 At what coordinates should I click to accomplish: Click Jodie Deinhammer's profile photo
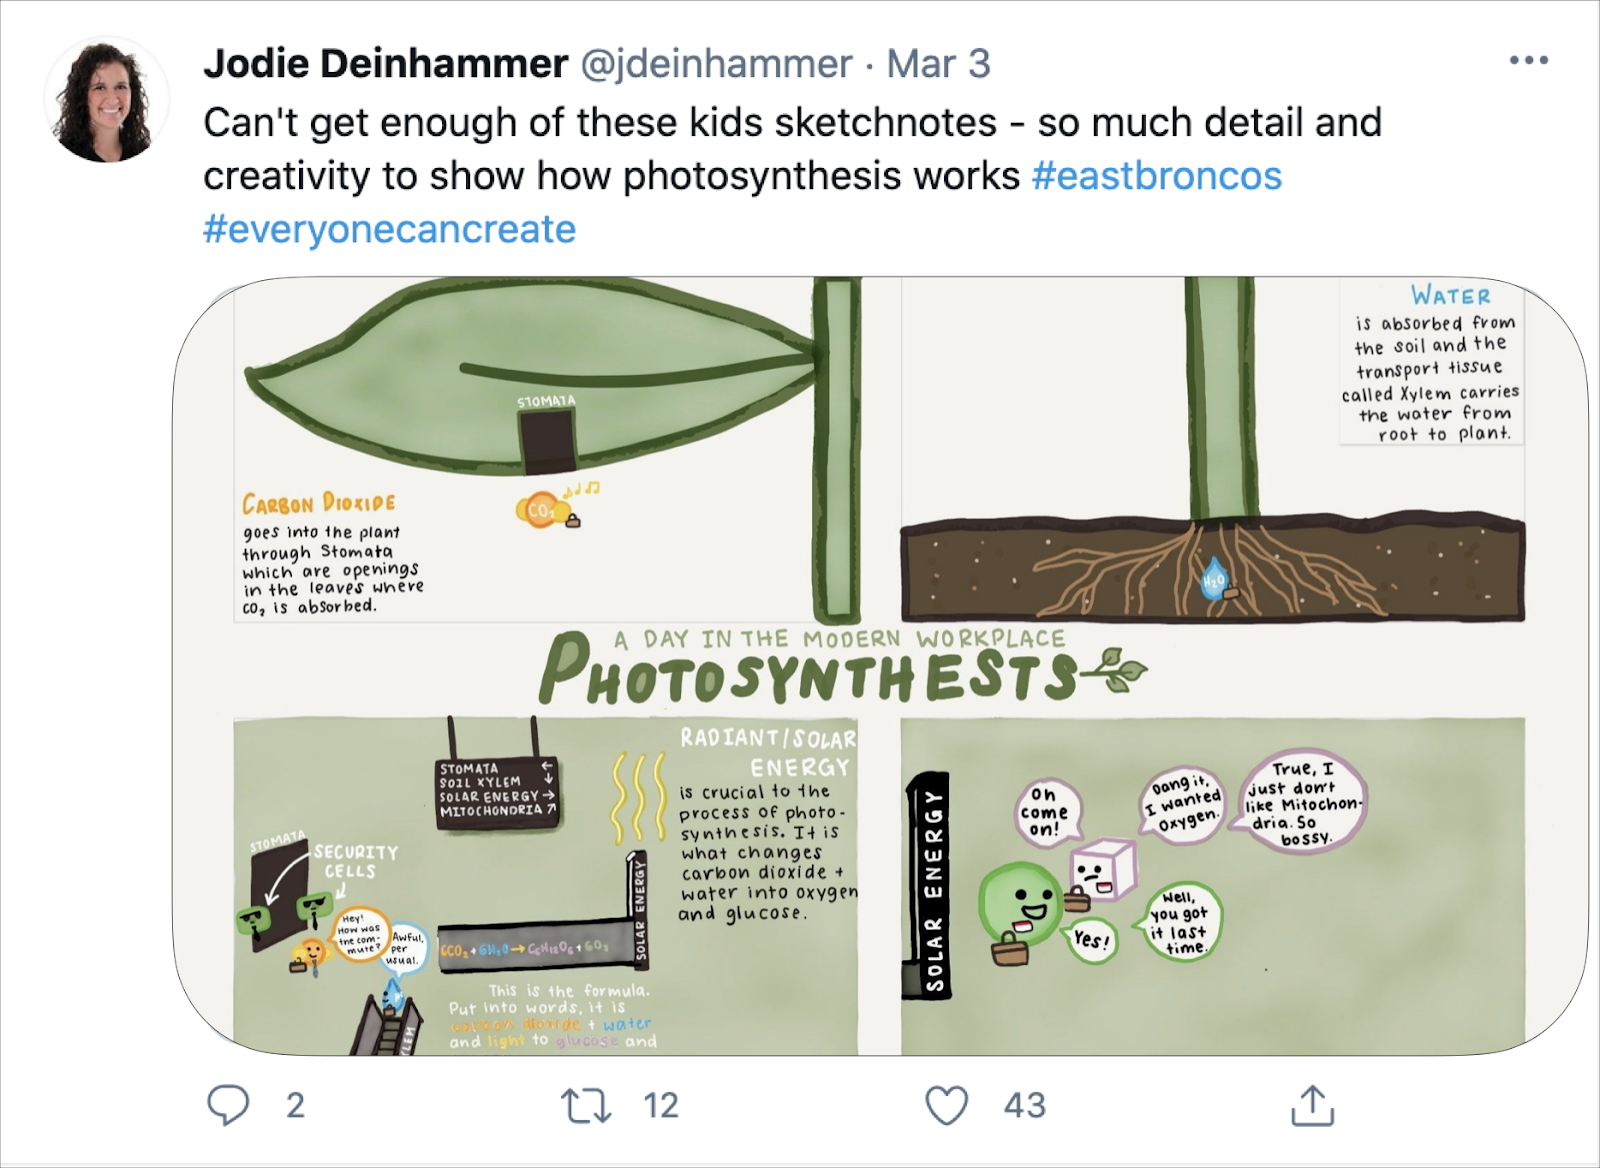tap(106, 100)
